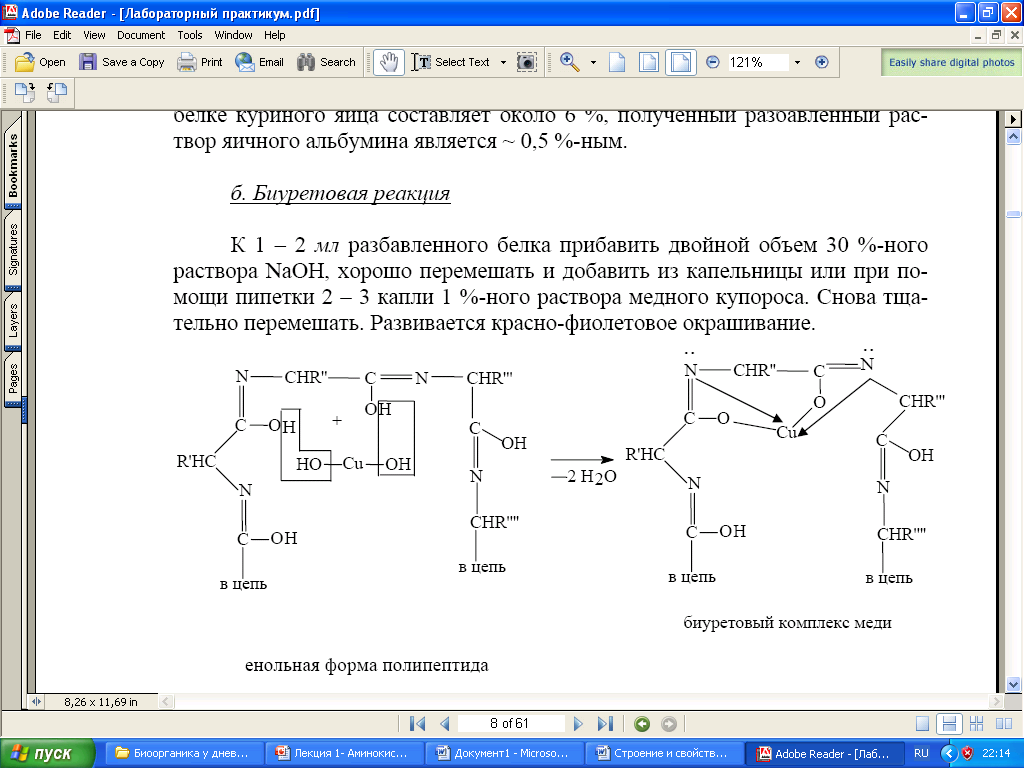This screenshot has width=1024, height=768.
Task: Set Fit Page view
Action: coord(648,62)
